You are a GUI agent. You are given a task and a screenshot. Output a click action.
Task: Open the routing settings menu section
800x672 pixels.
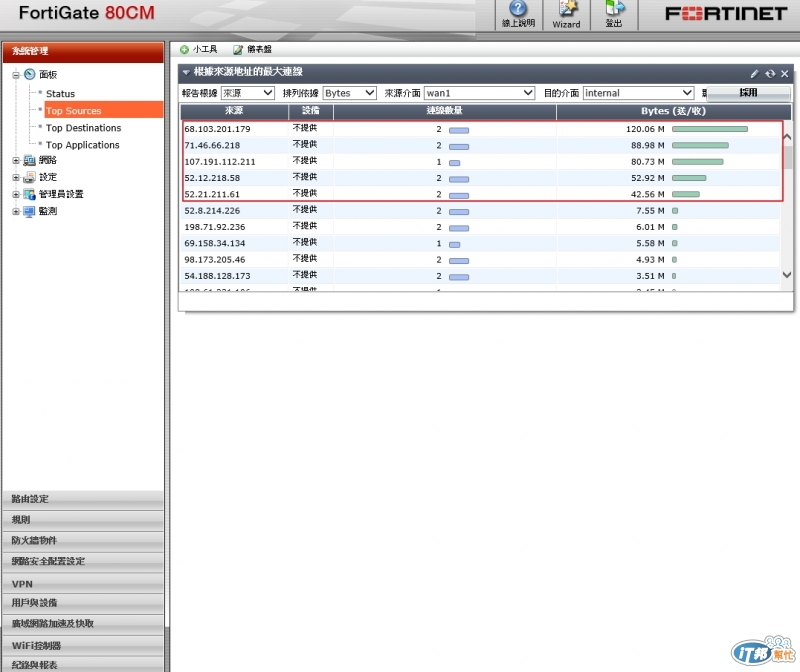[x=83, y=499]
